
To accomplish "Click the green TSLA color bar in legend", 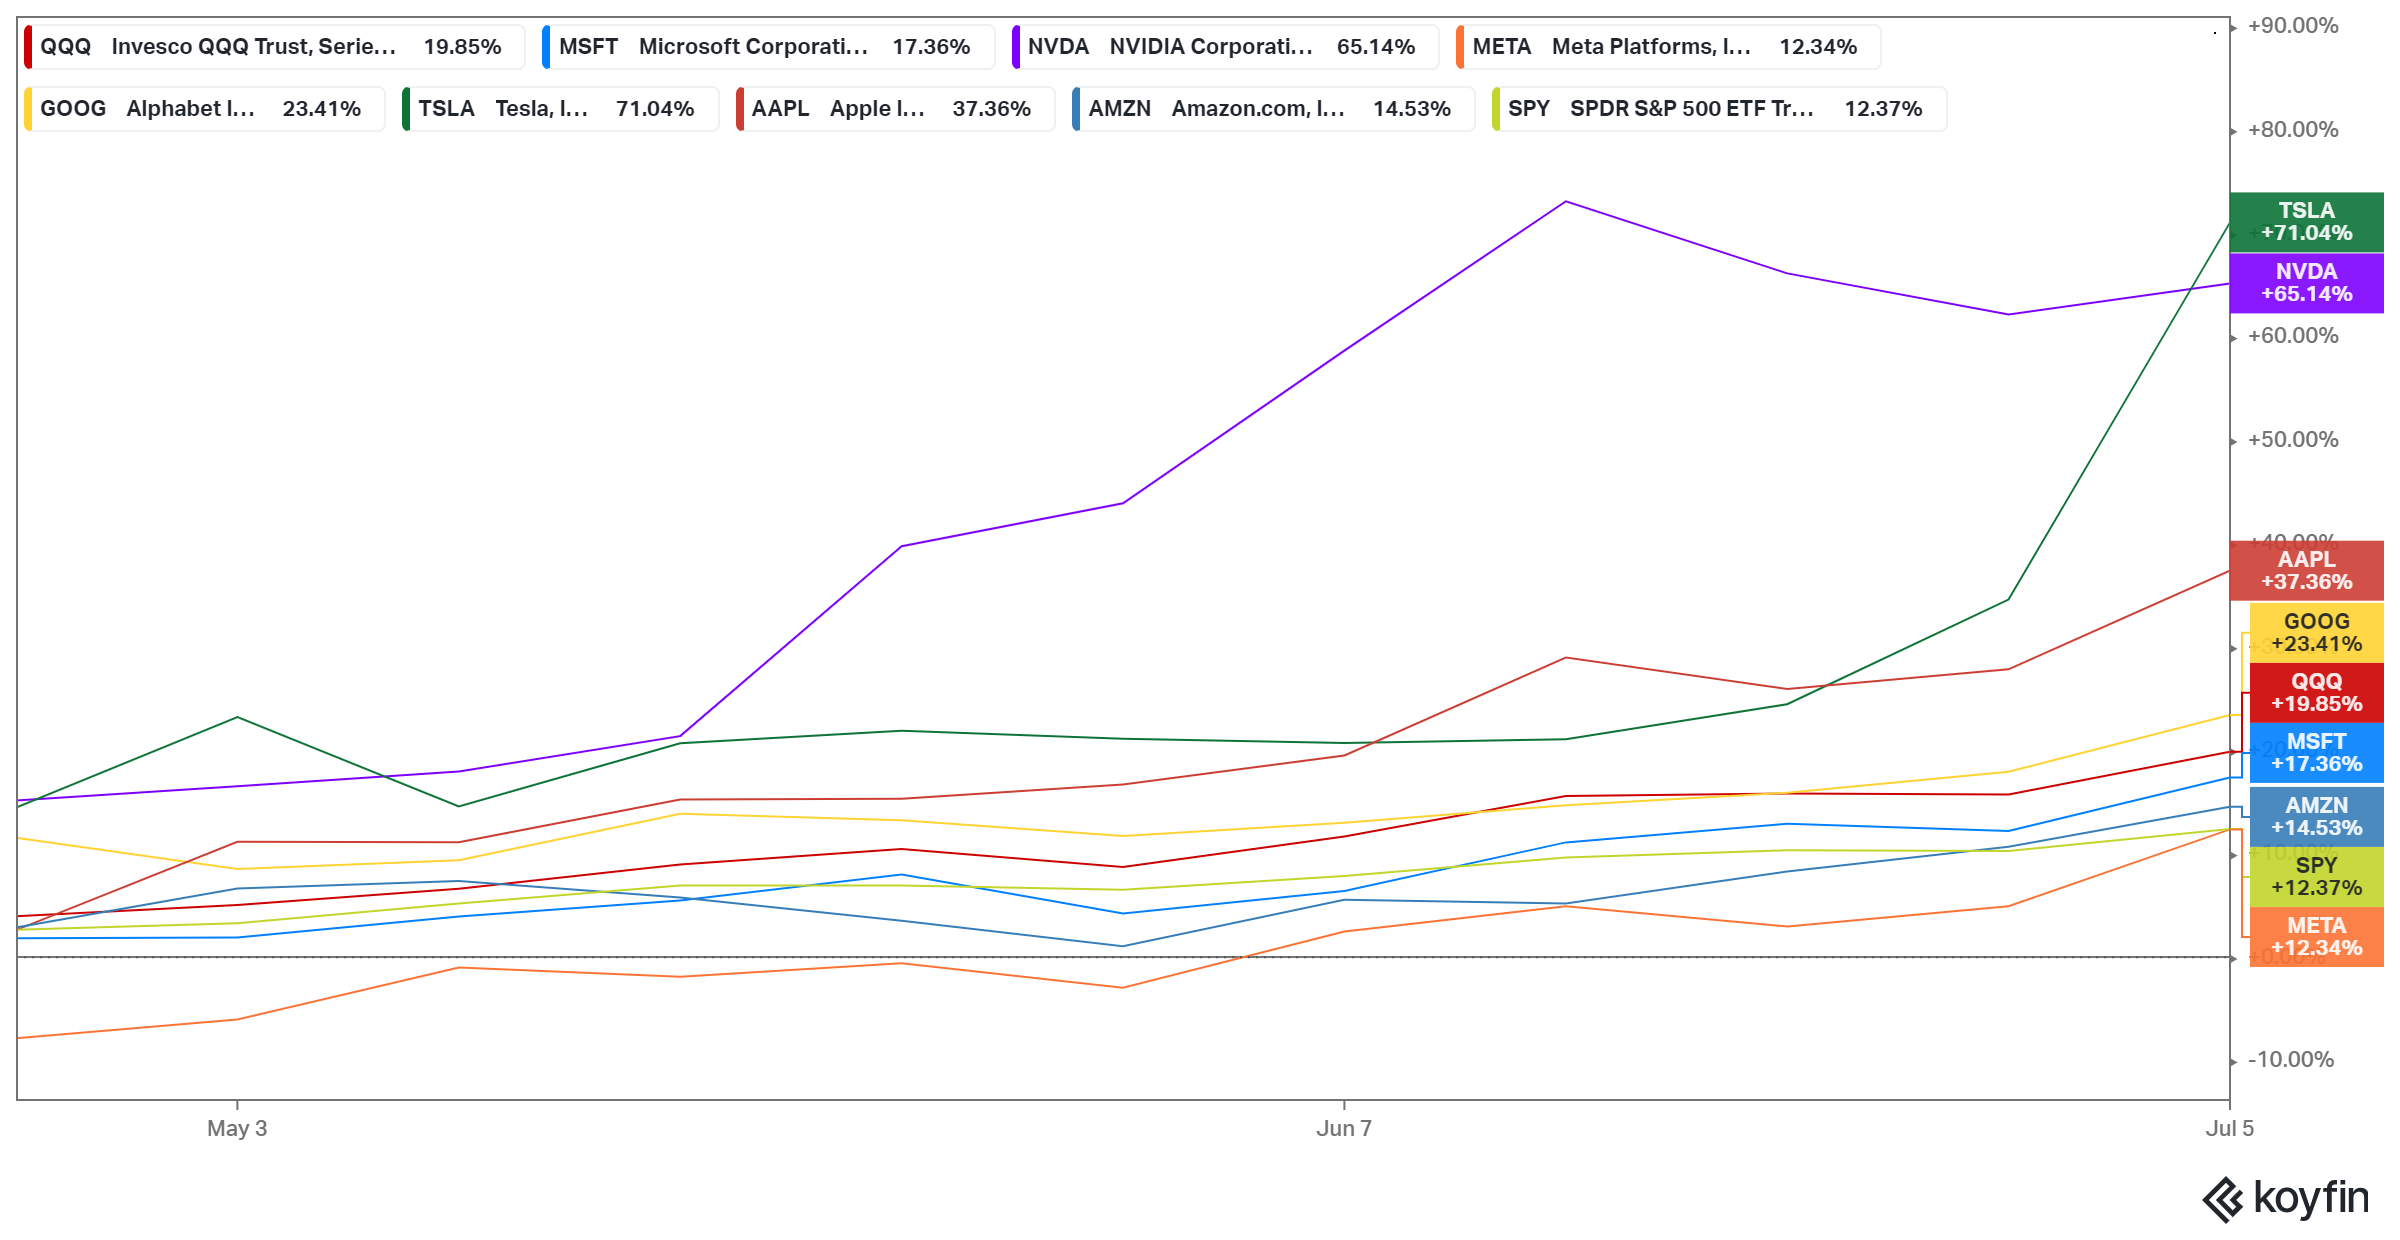I will pyautogui.click(x=406, y=109).
